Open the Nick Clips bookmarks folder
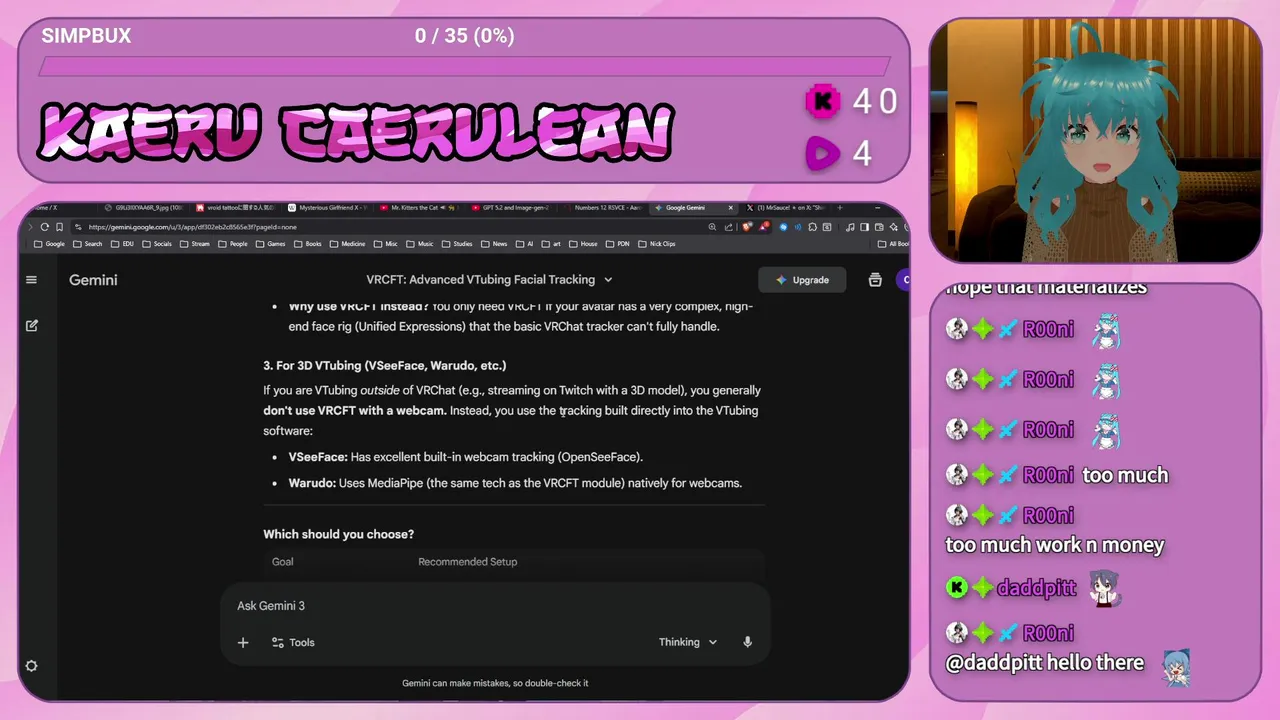 (657, 244)
